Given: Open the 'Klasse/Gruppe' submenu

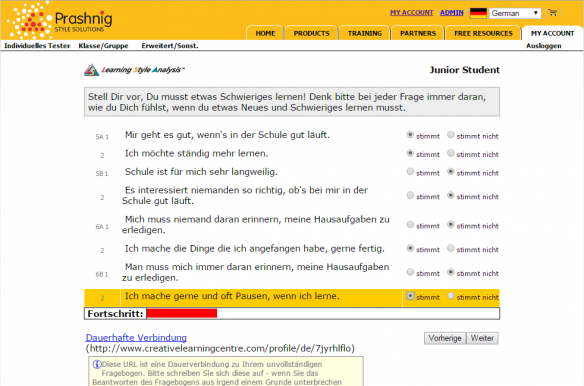Looking at the screenshot, I should [x=103, y=46].
